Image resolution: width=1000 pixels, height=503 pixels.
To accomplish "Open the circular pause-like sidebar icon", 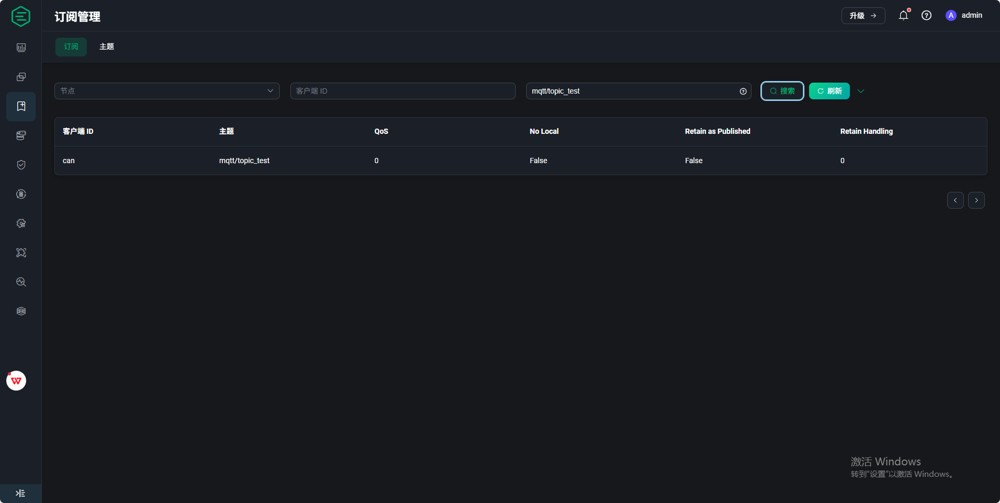I will pos(21,194).
